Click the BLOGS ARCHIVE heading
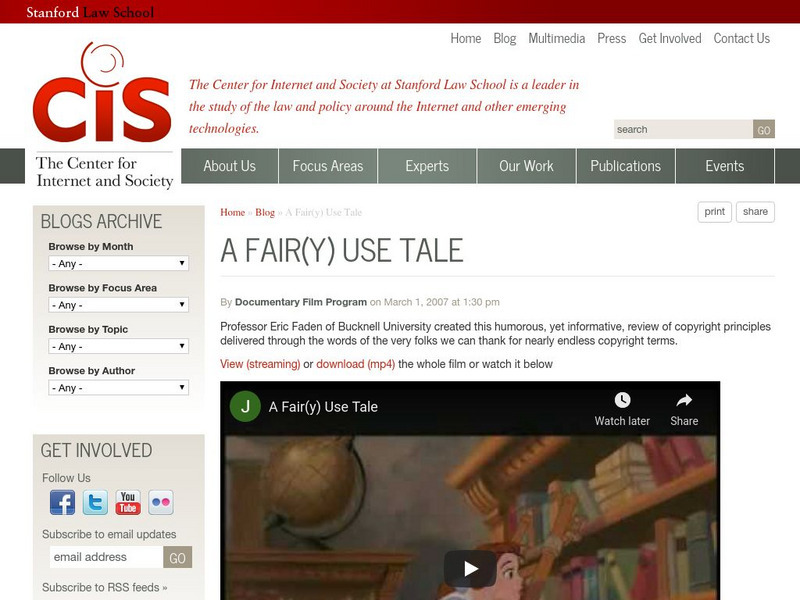 tap(101, 221)
